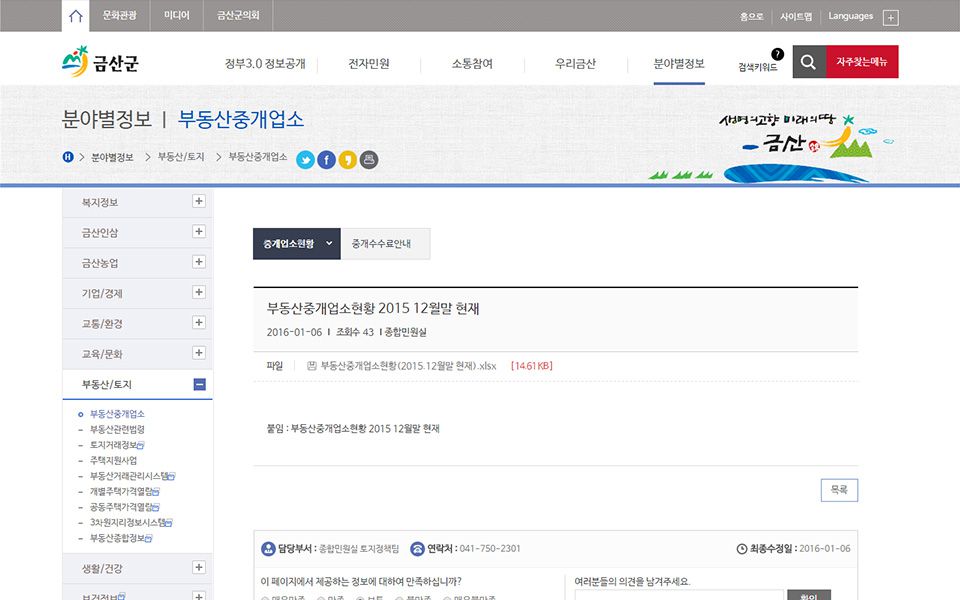Click the home icon in top bar
This screenshot has height=600, width=960.
76,16
